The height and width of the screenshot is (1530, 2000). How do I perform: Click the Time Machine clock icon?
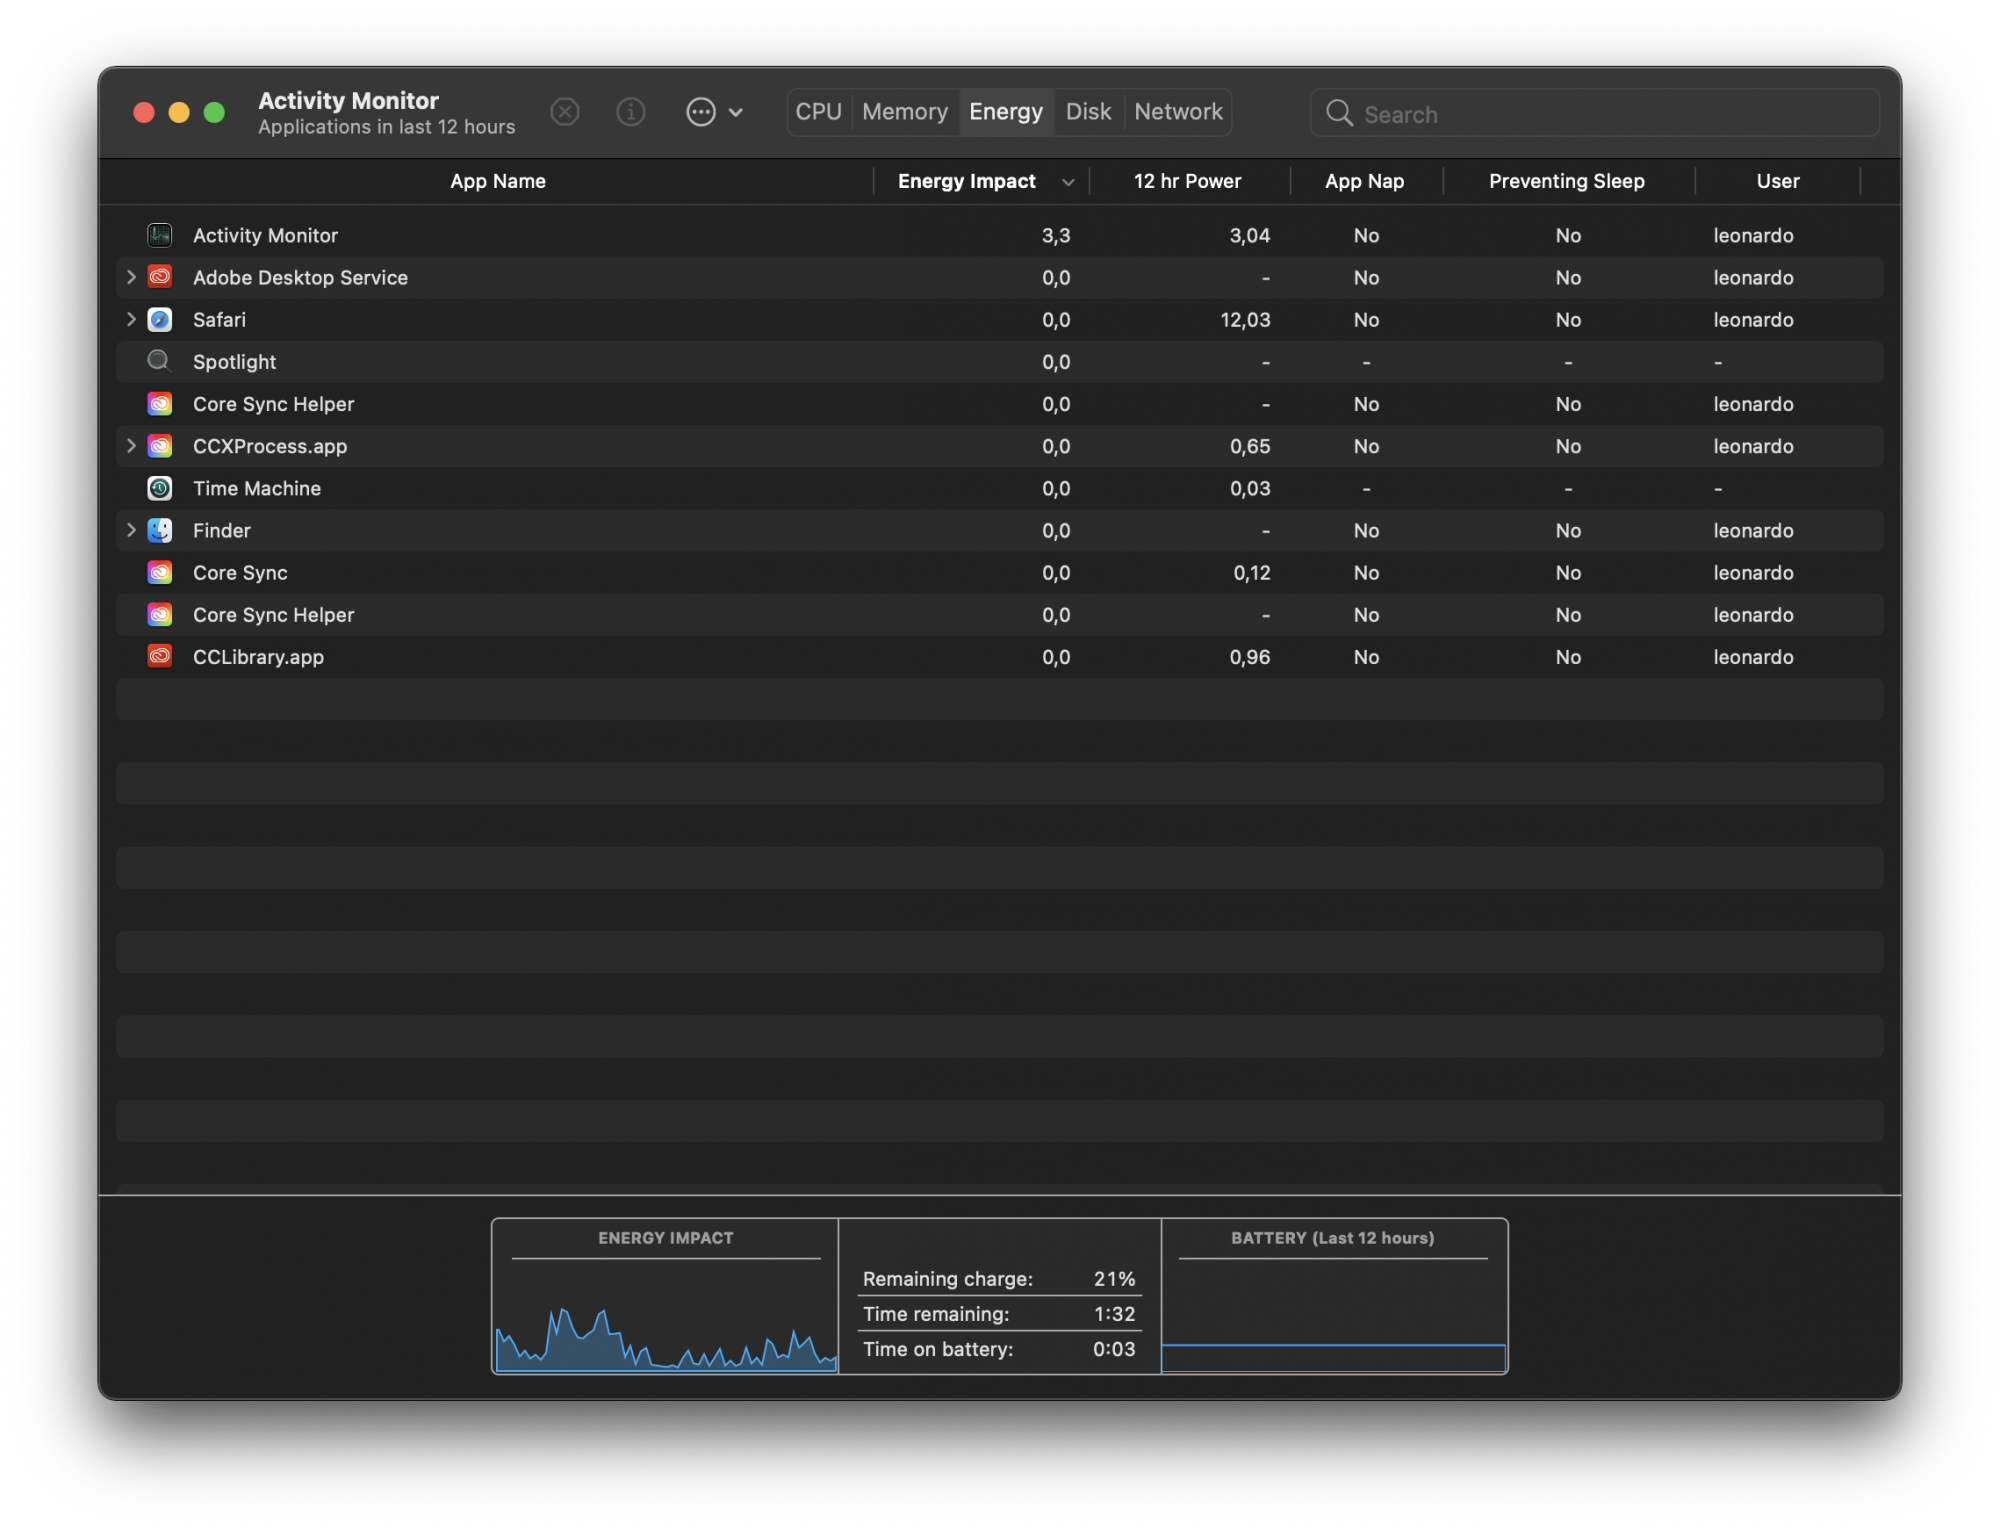tap(160, 488)
